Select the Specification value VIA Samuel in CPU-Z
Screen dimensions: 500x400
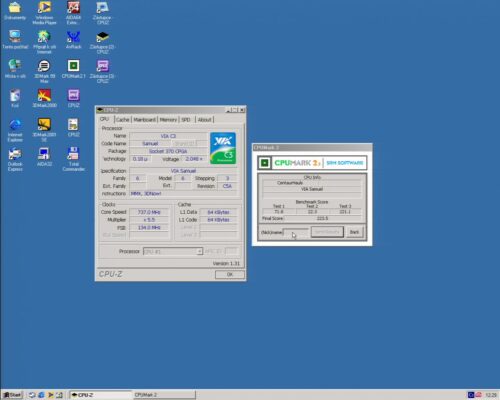(x=183, y=171)
